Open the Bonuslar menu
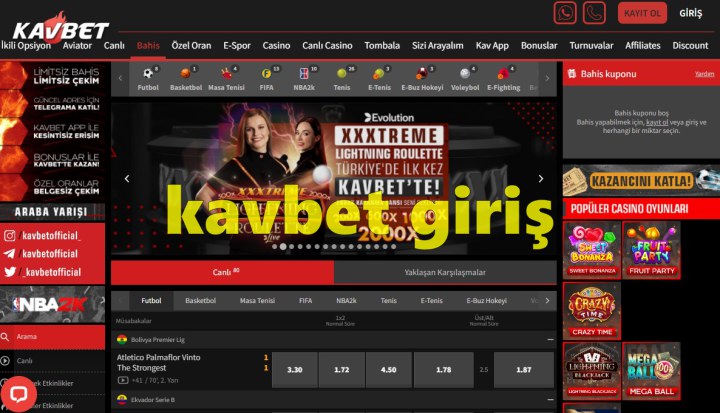 pyautogui.click(x=539, y=45)
